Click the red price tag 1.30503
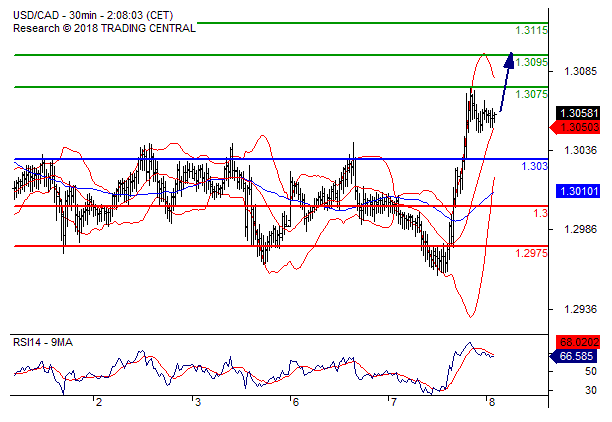 pos(575,127)
